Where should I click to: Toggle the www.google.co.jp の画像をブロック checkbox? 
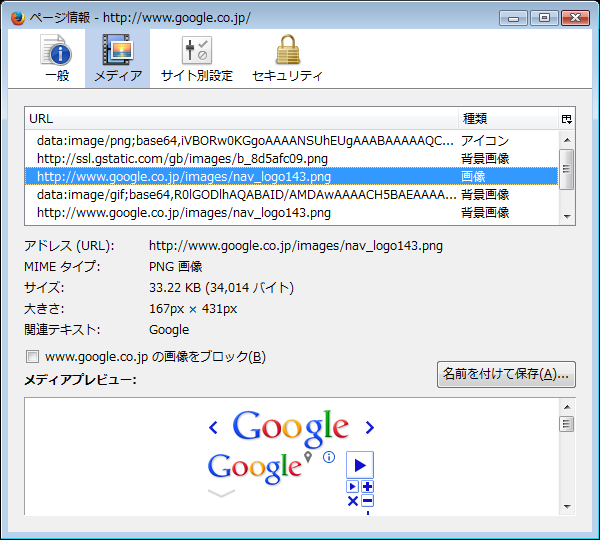(32, 357)
